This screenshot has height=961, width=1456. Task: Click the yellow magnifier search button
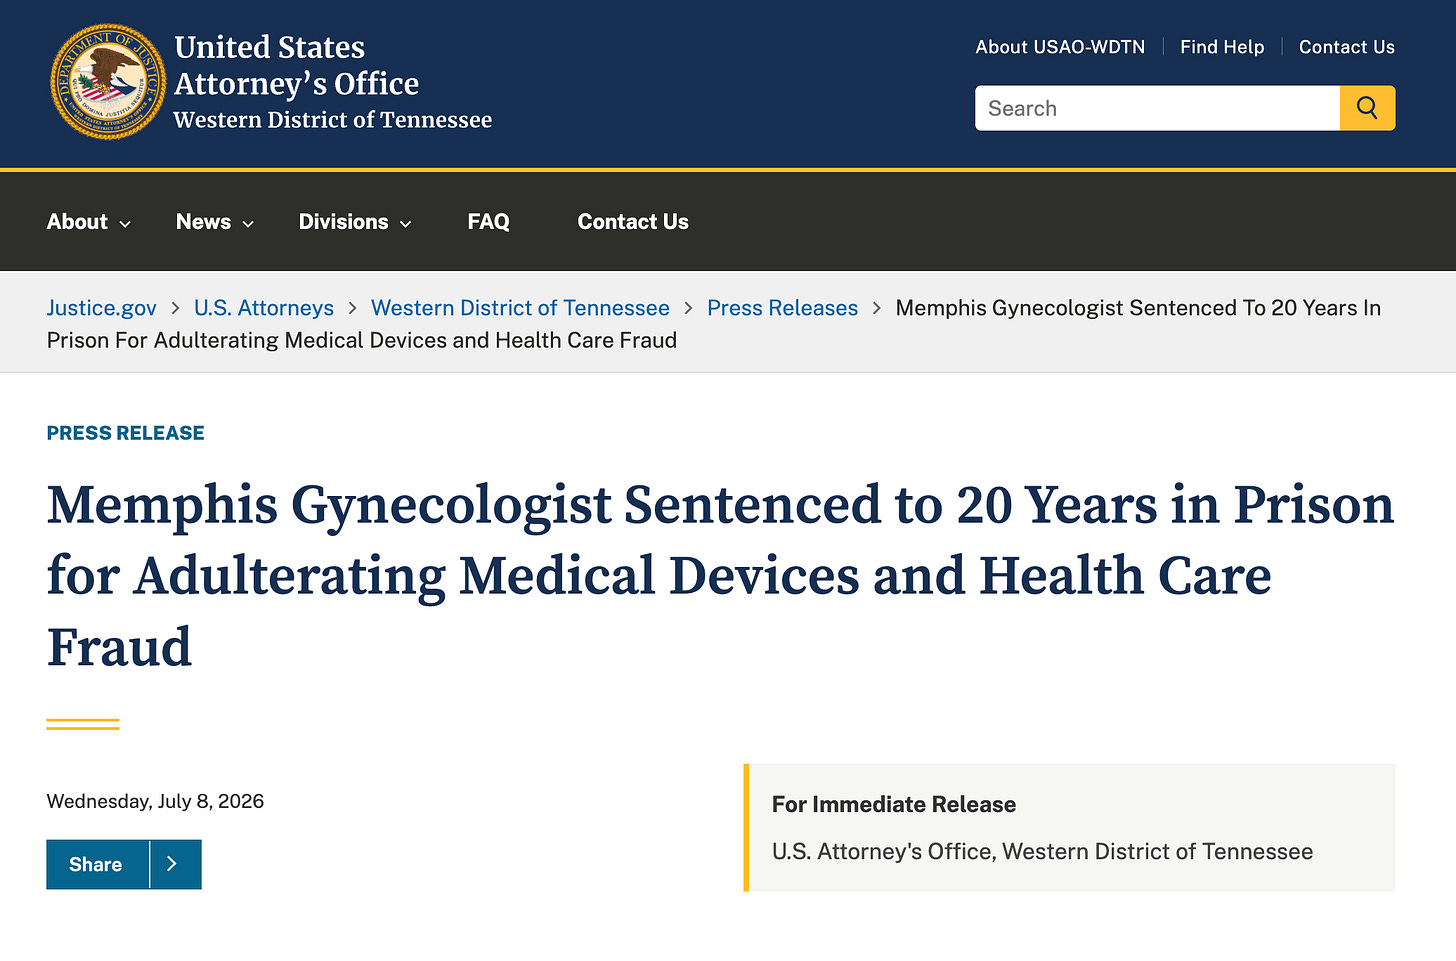(x=1367, y=108)
